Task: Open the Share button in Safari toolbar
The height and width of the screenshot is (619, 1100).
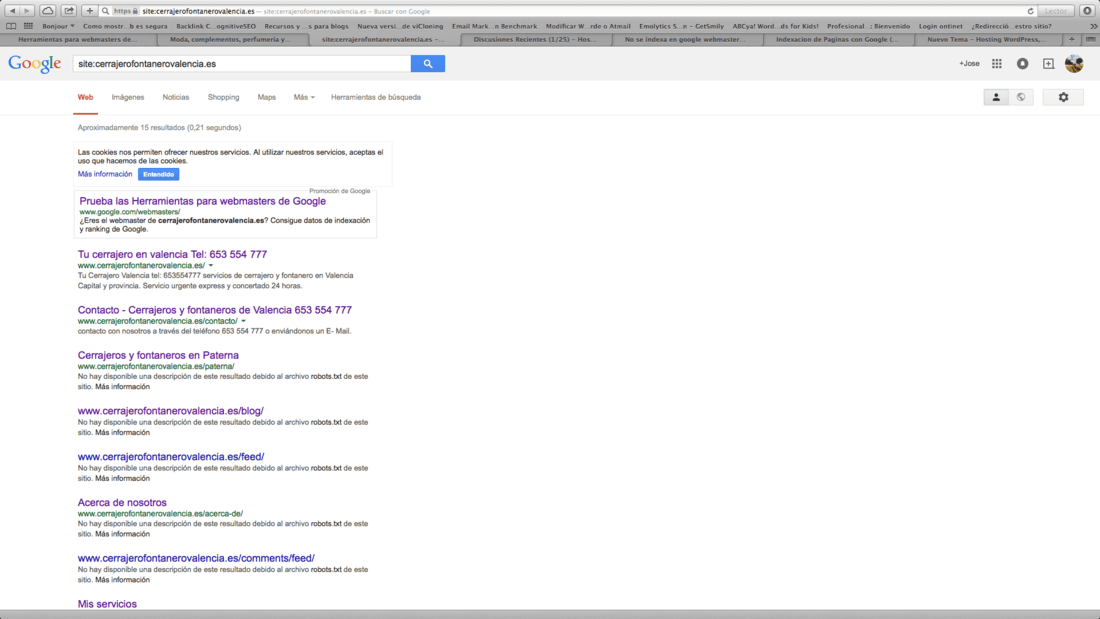Action: click(x=69, y=11)
